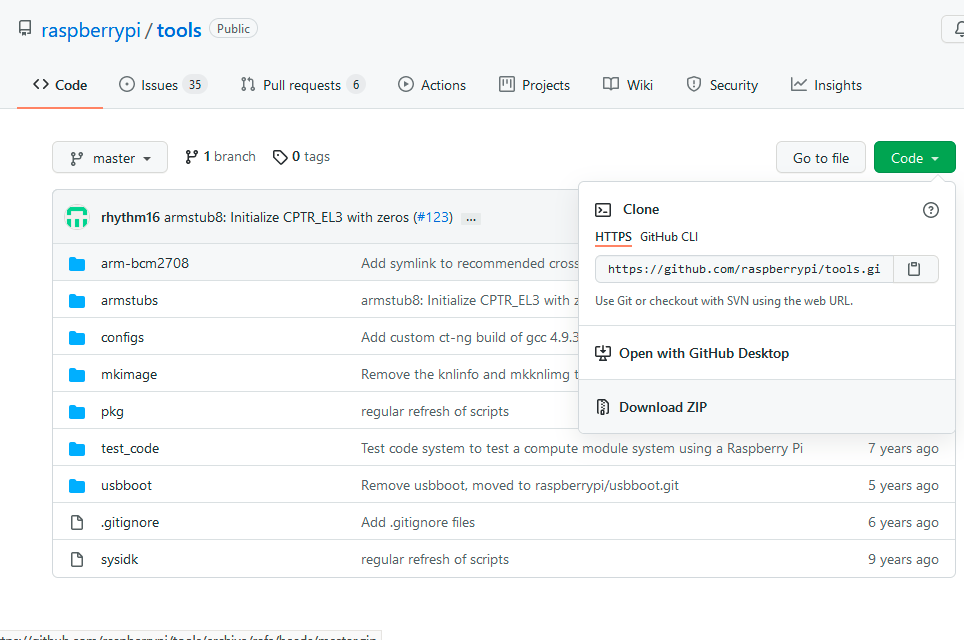Click the test_code folder icon
Screen dimensions: 964x640
click(77, 449)
